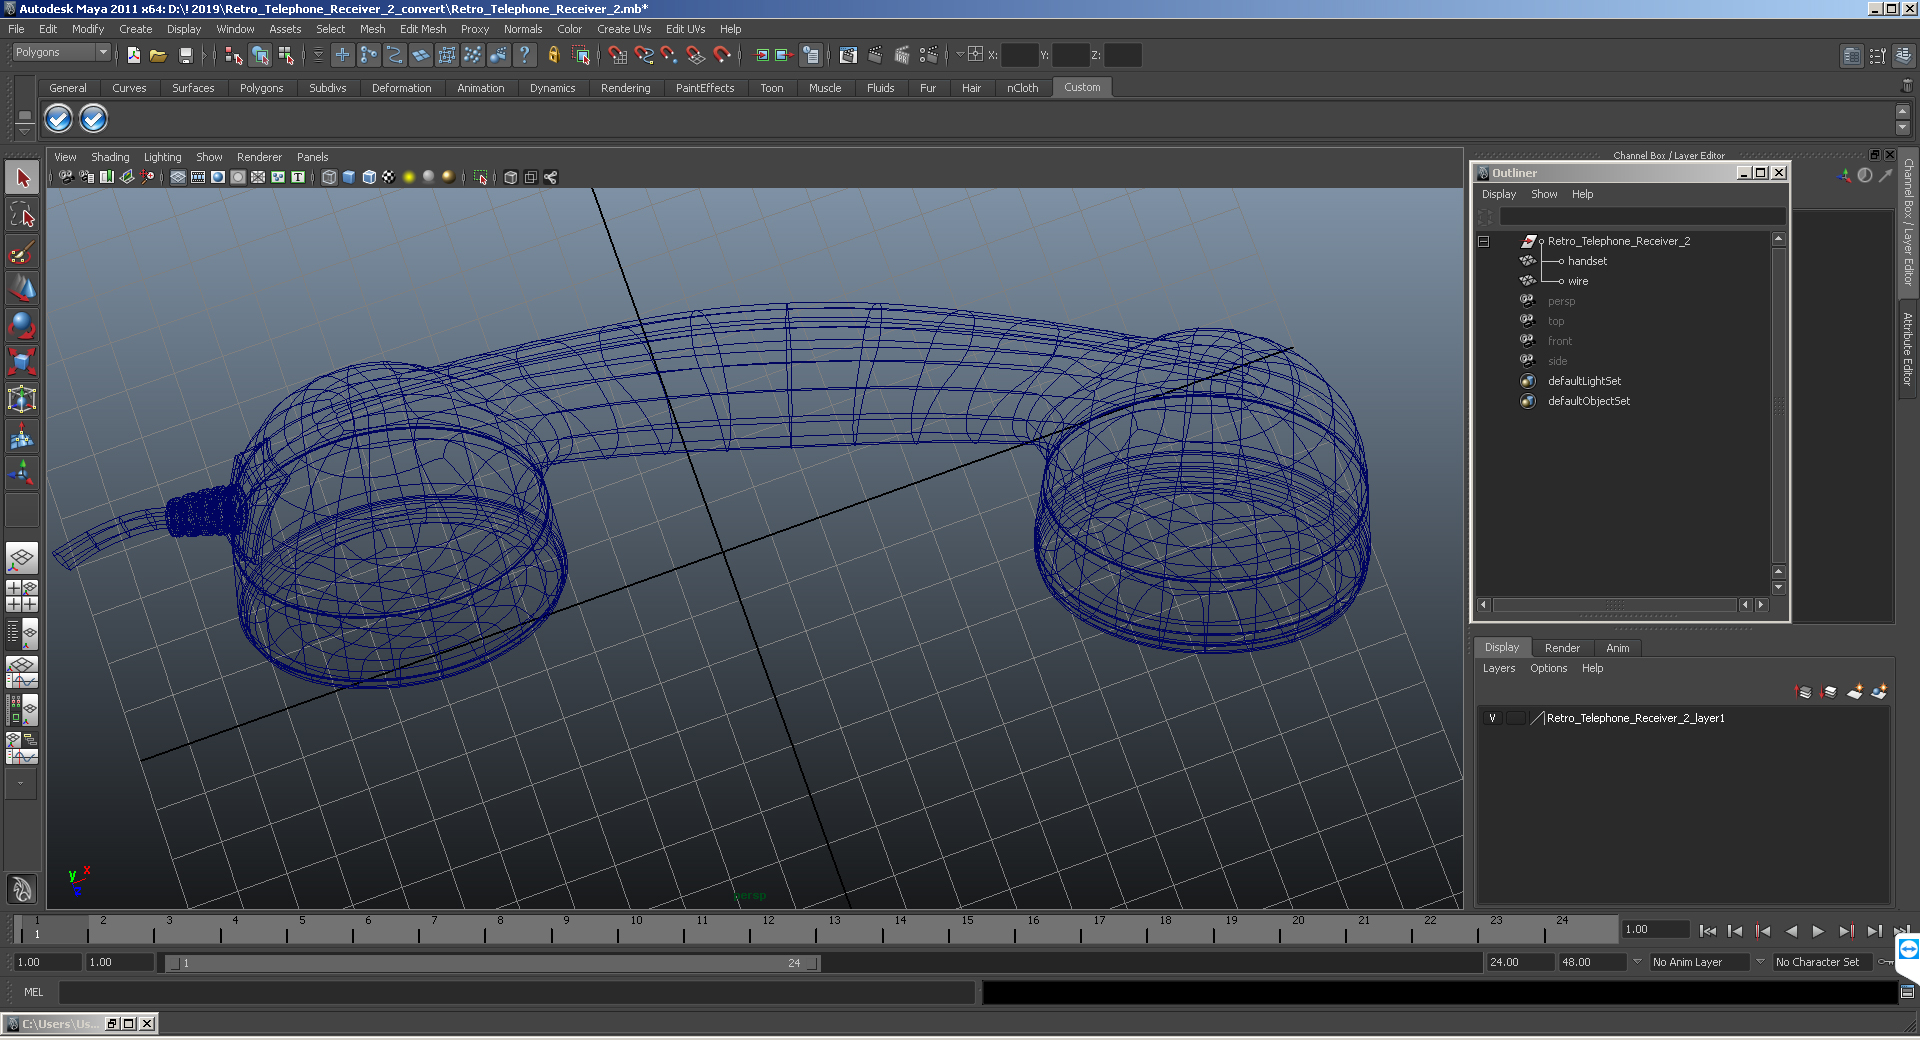Switch to four view layout
Screen dimensions: 1920x1040
pos(22,596)
